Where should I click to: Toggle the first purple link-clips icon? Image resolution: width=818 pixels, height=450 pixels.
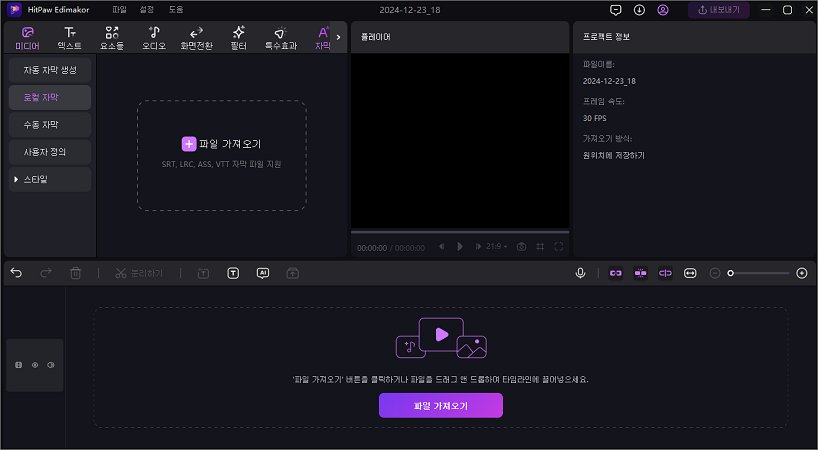616,273
